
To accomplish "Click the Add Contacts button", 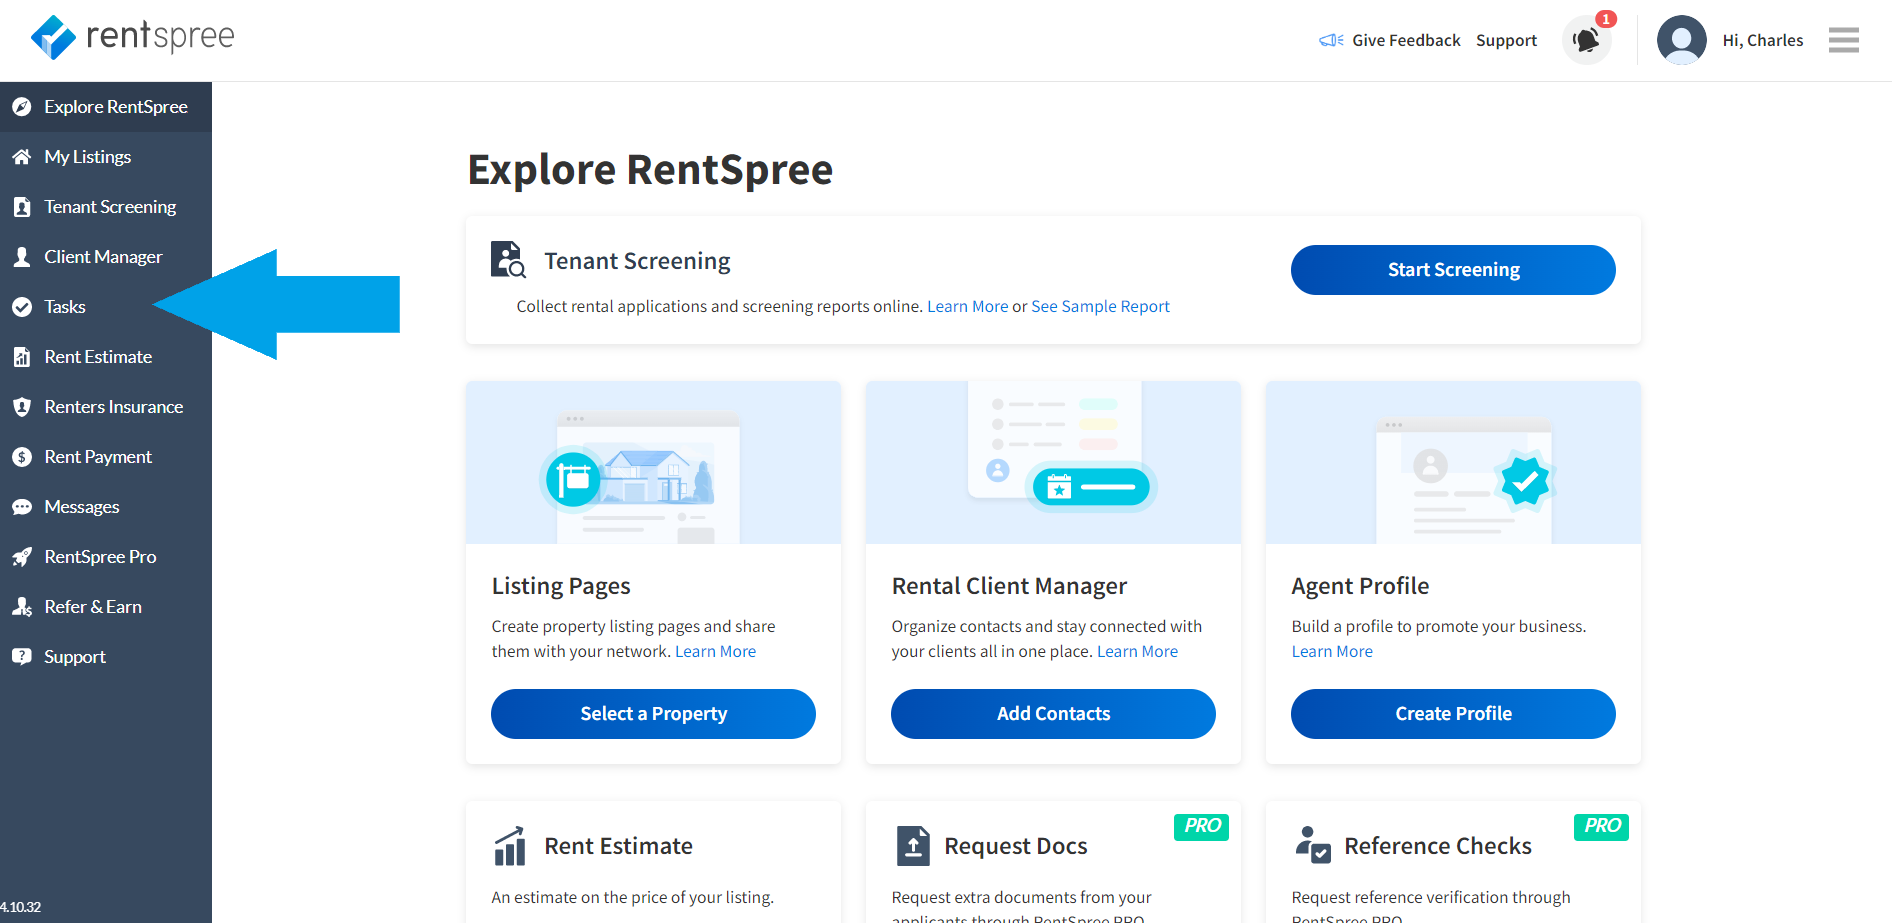I will click(x=1053, y=714).
